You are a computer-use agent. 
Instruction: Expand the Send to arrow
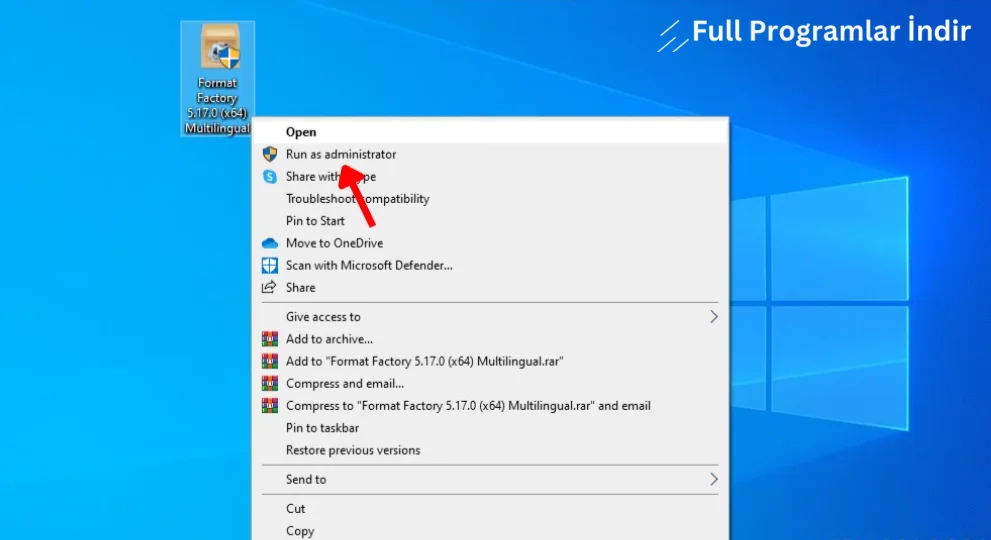pyautogui.click(x=714, y=479)
